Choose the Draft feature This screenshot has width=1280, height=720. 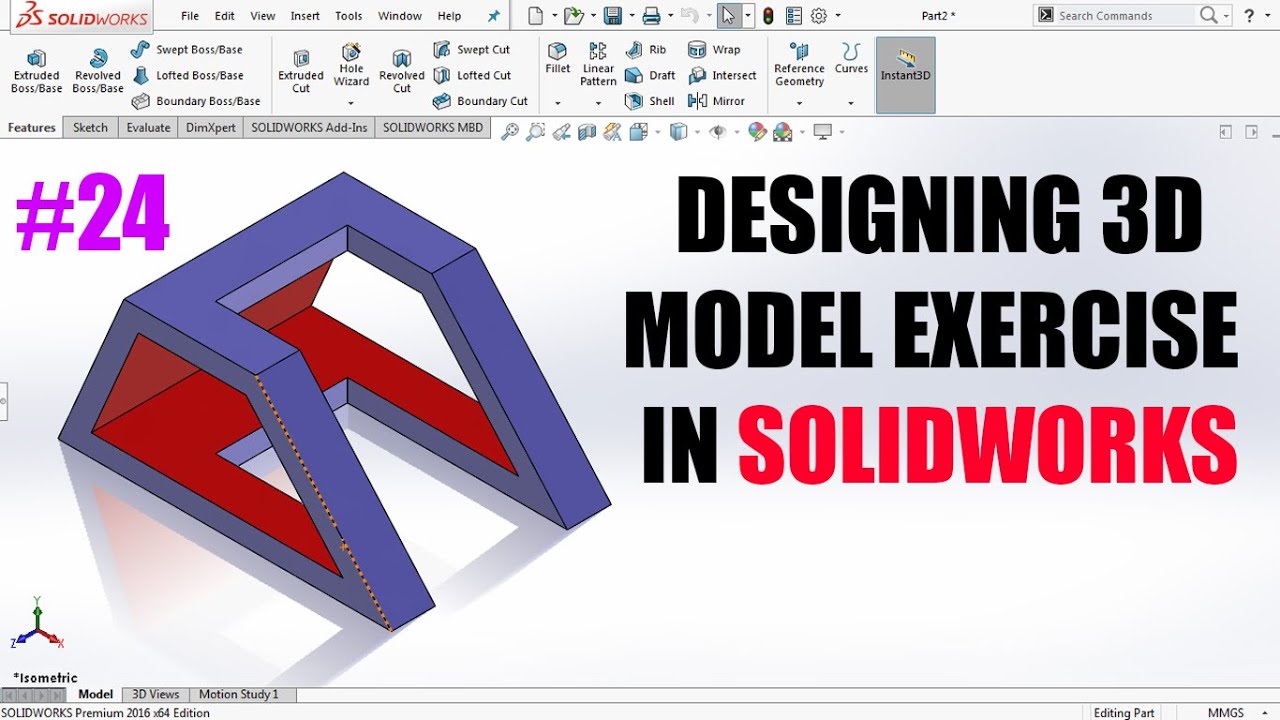coord(650,75)
